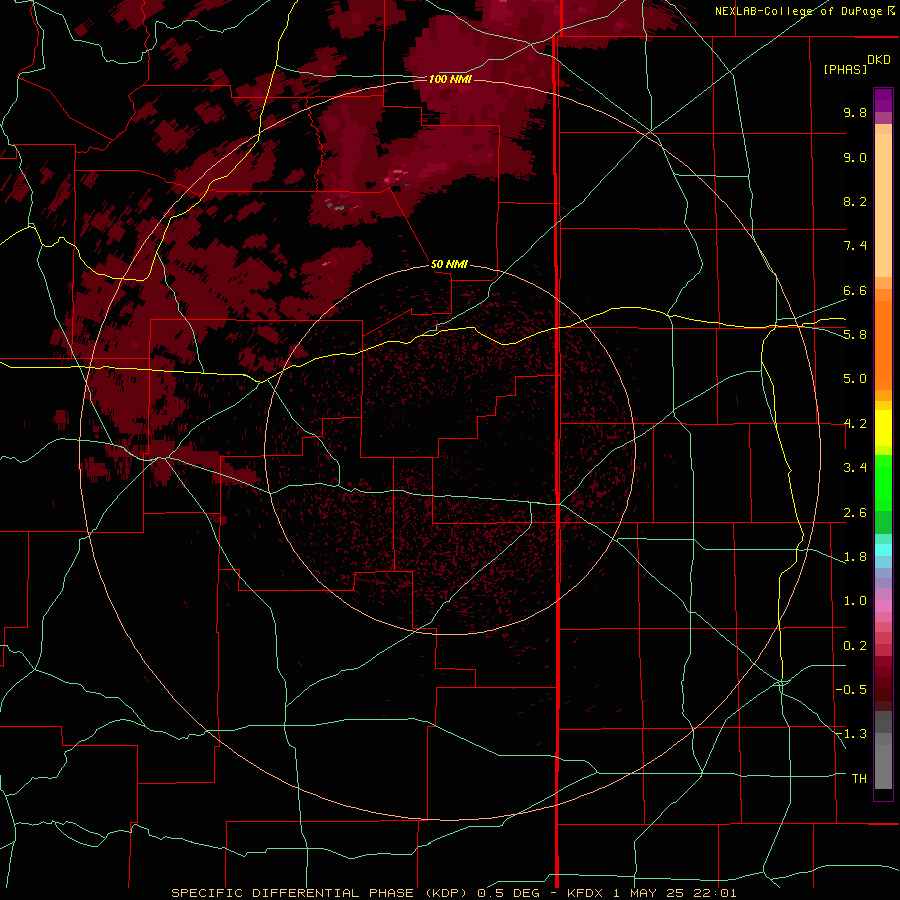The image size is (900, 900).
Task: Click the 2.6 scale value
Action: point(855,513)
